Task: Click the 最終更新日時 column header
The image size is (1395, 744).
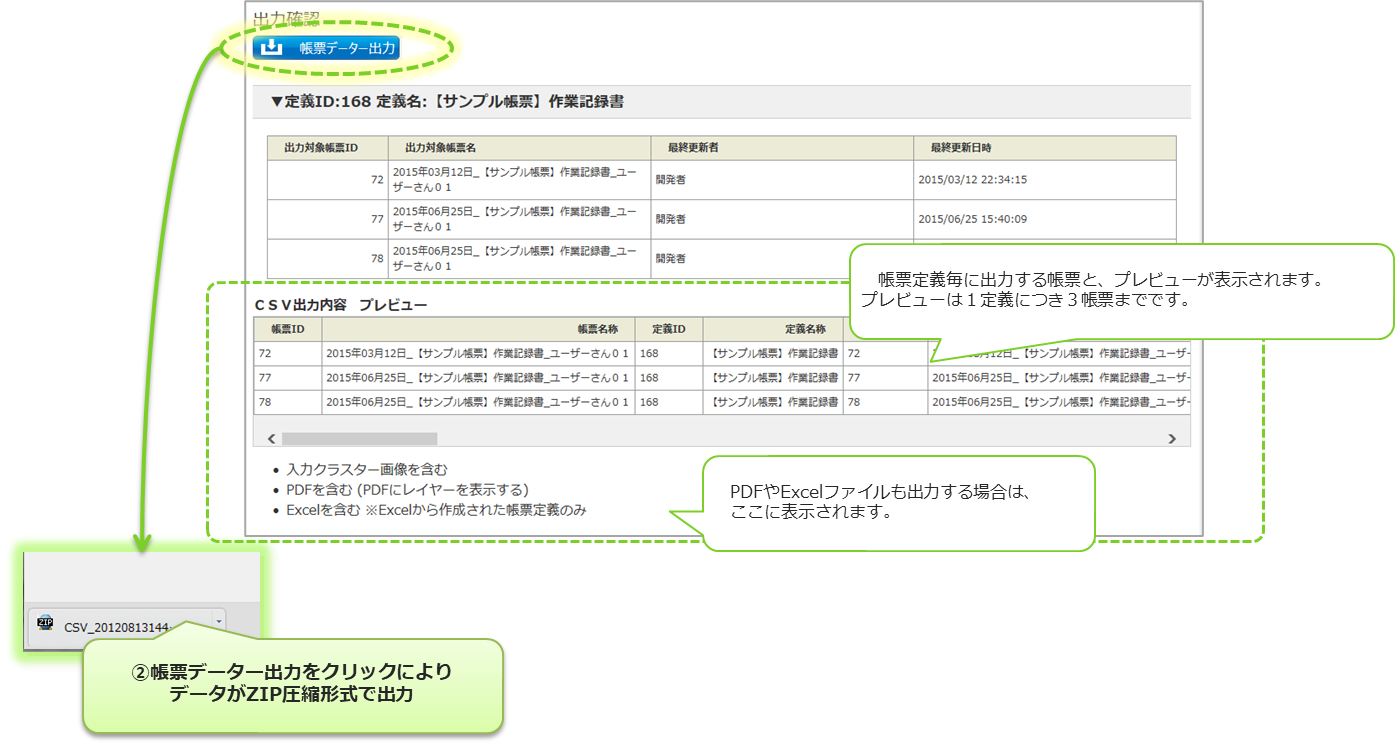Action: (x=960, y=148)
